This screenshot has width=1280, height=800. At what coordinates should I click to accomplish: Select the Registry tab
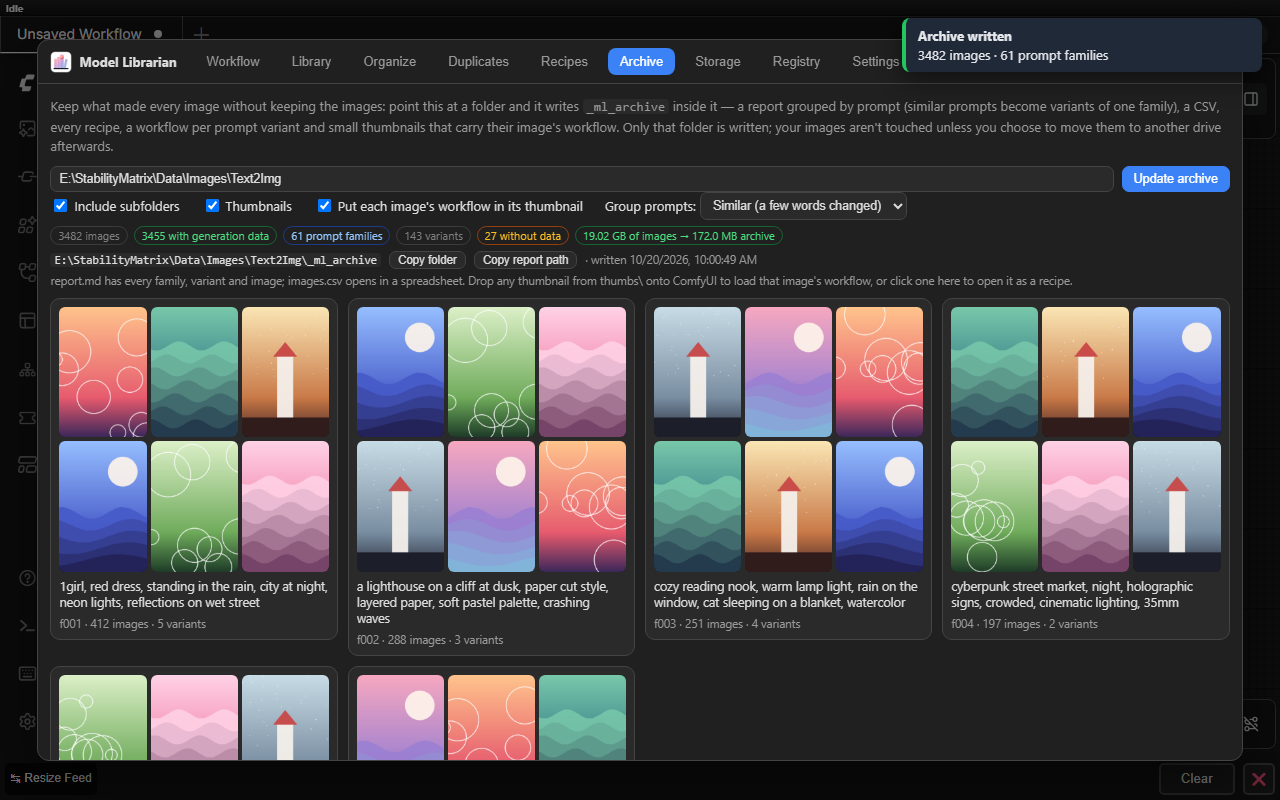pos(796,62)
